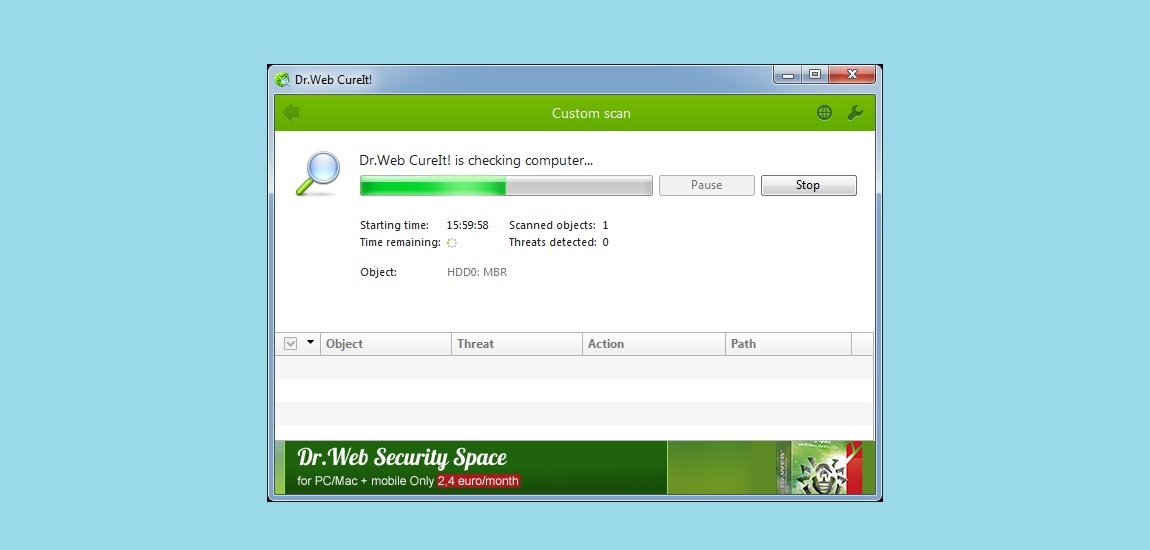Viewport: 1150px width, 550px height.
Task: Click the Threats detected label
Action: (x=553, y=242)
